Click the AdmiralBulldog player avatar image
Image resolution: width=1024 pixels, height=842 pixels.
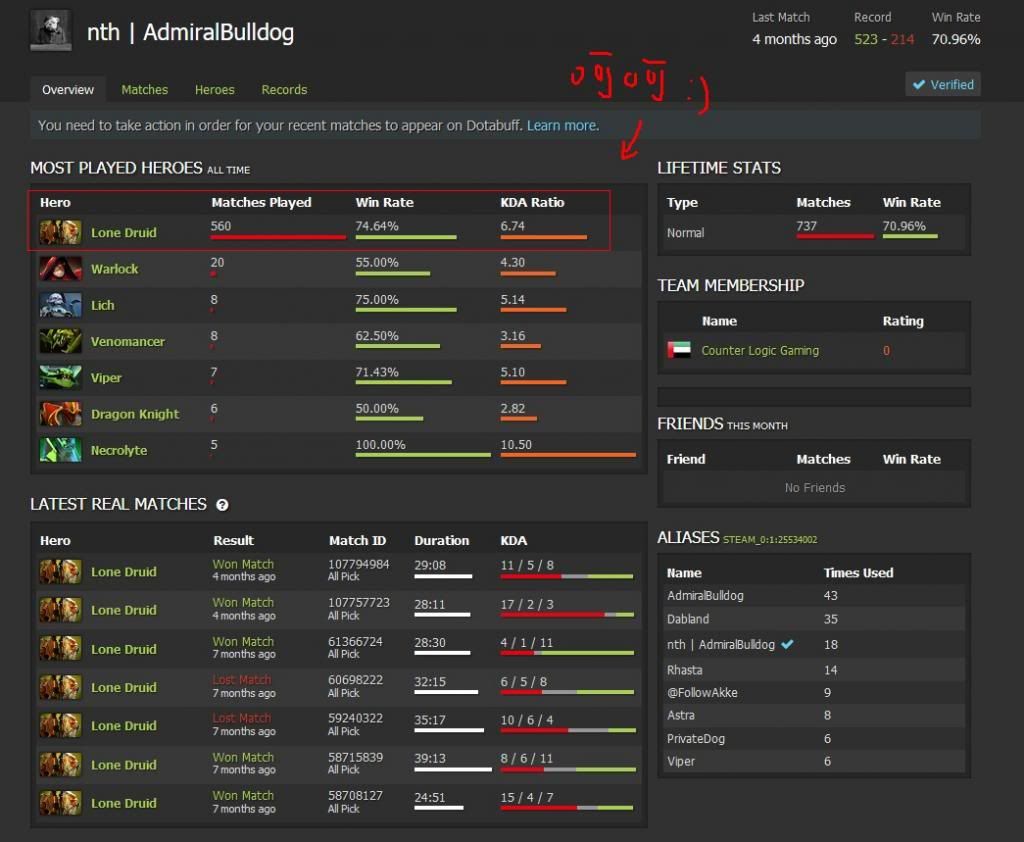coord(51,30)
